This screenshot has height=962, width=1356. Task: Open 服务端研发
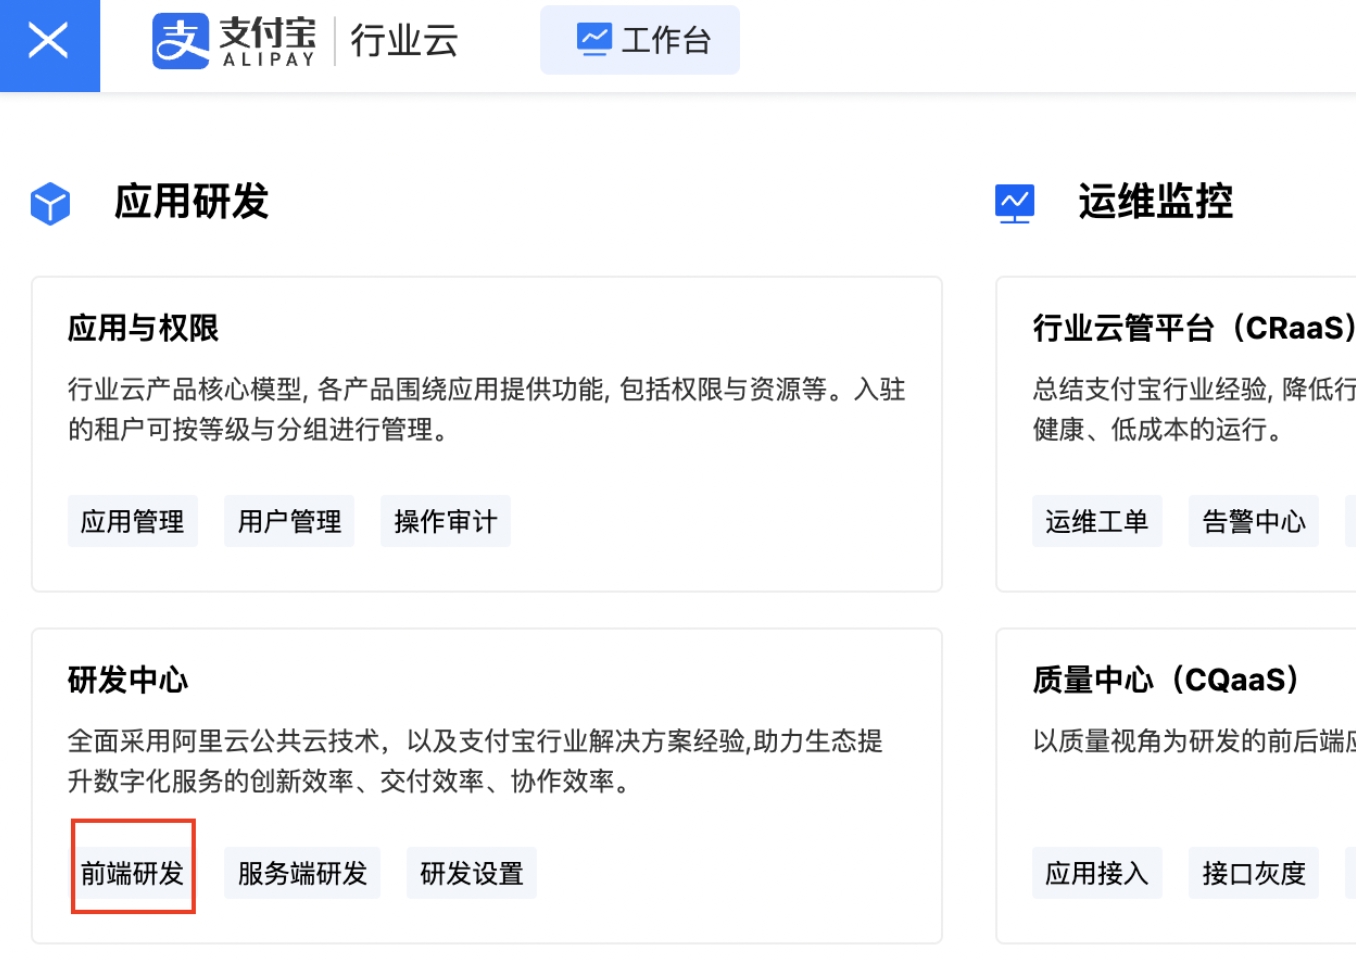coord(302,872)
